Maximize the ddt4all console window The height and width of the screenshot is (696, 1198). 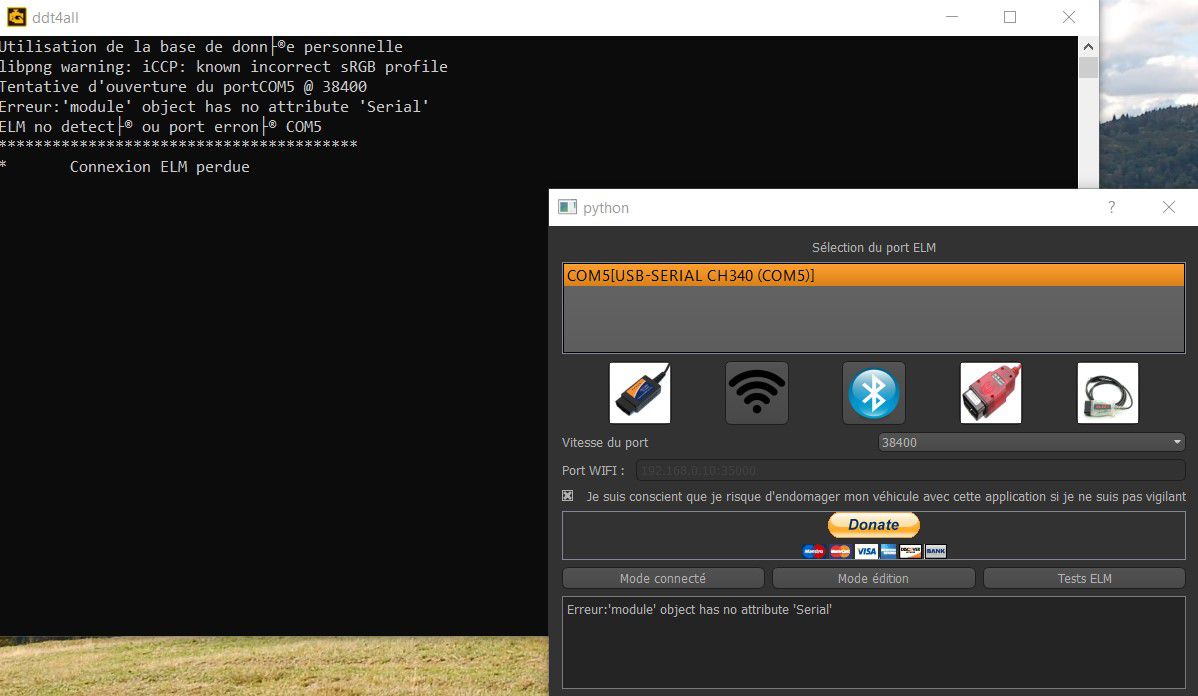click(1010, 17)
